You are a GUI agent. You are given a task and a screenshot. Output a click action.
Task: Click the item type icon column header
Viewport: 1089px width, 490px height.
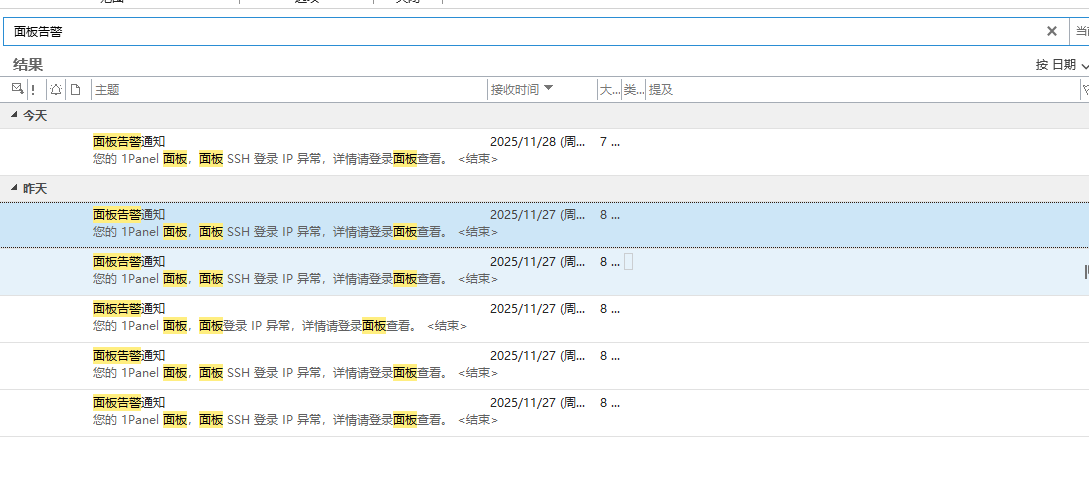[17, 90]
